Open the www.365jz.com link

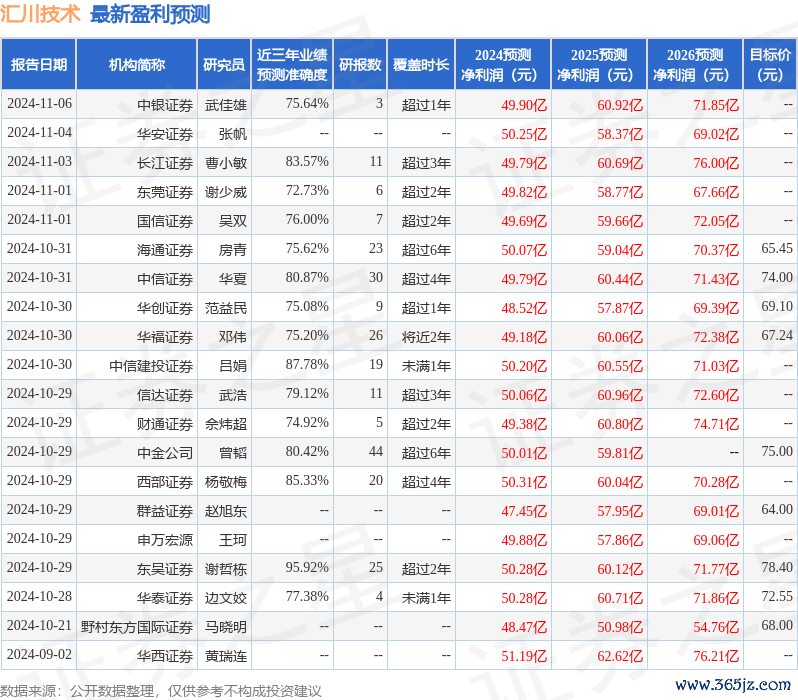[733, 684]
